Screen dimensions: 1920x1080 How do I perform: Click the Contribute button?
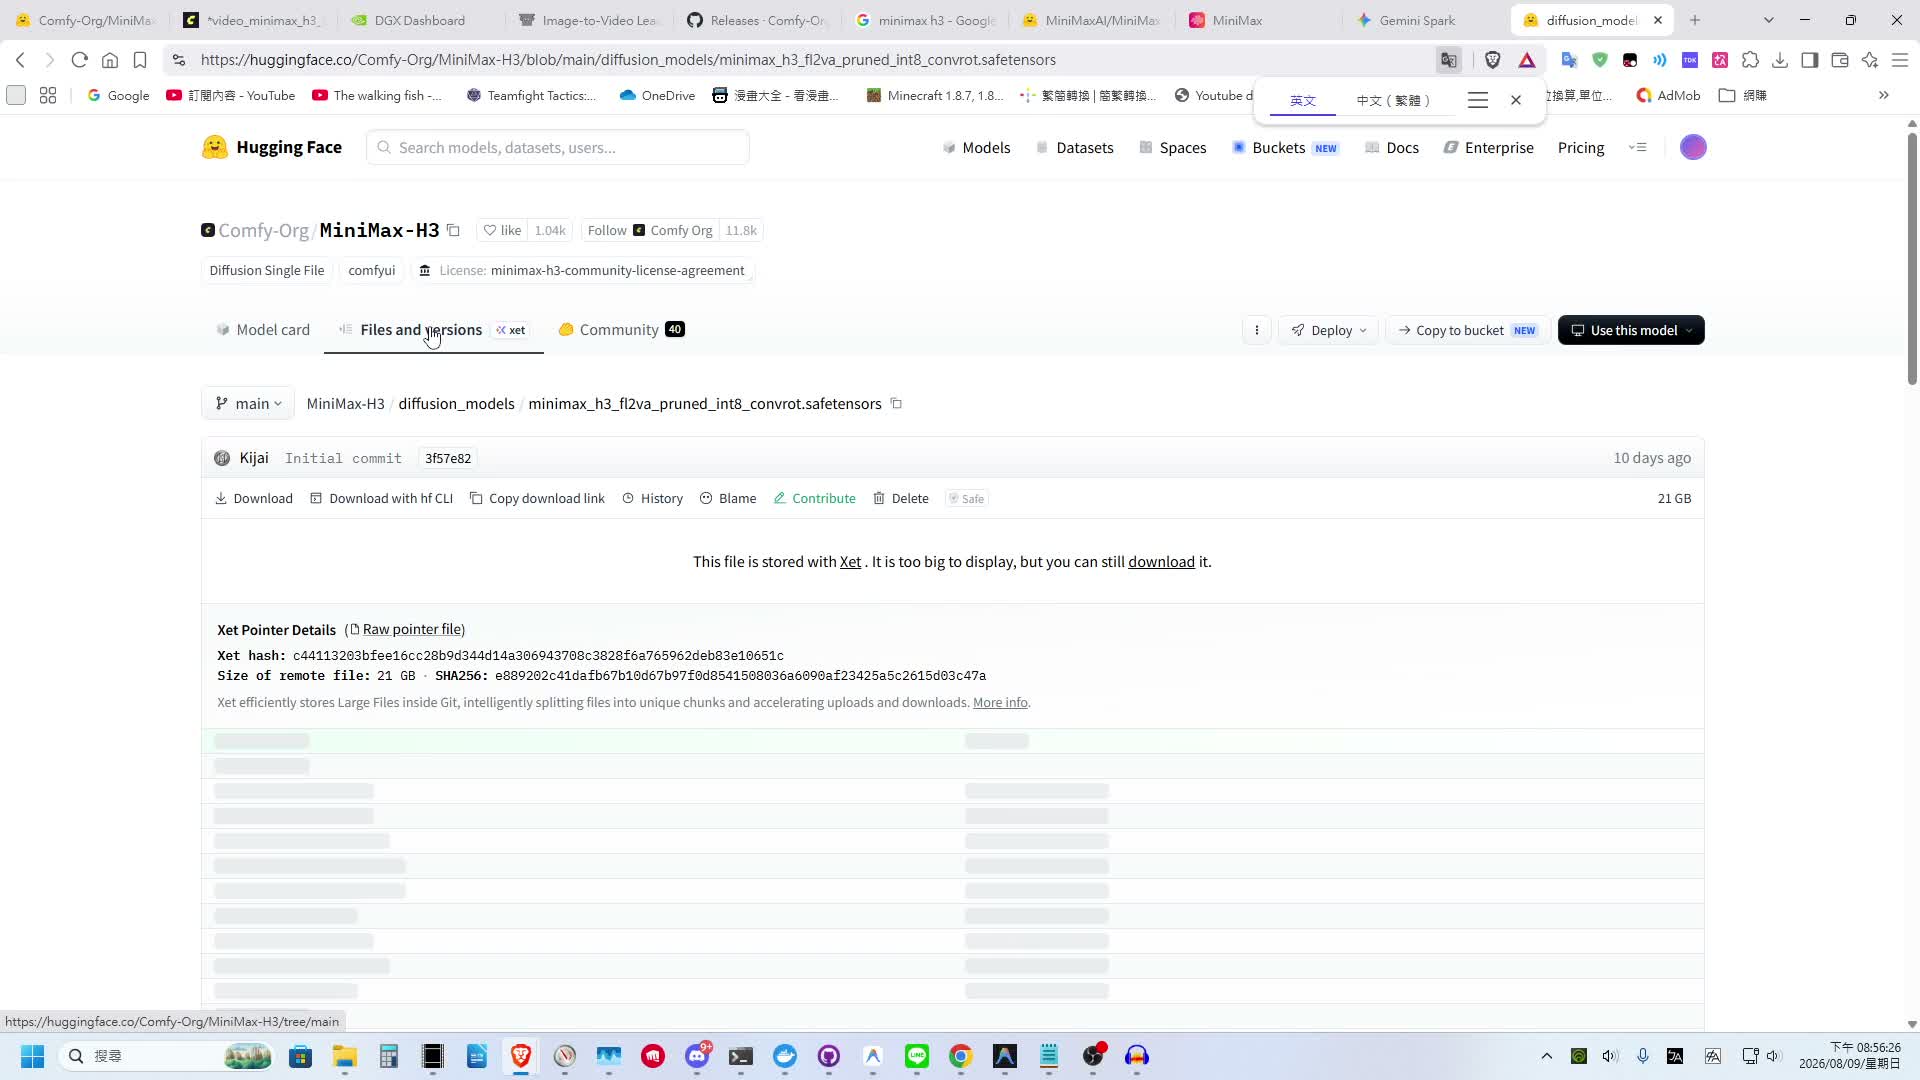[x=814, y=498]
